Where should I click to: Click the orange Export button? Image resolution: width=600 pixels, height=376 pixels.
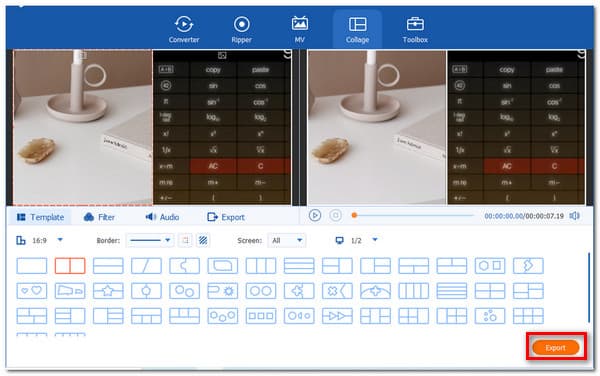tap(555, 347)
